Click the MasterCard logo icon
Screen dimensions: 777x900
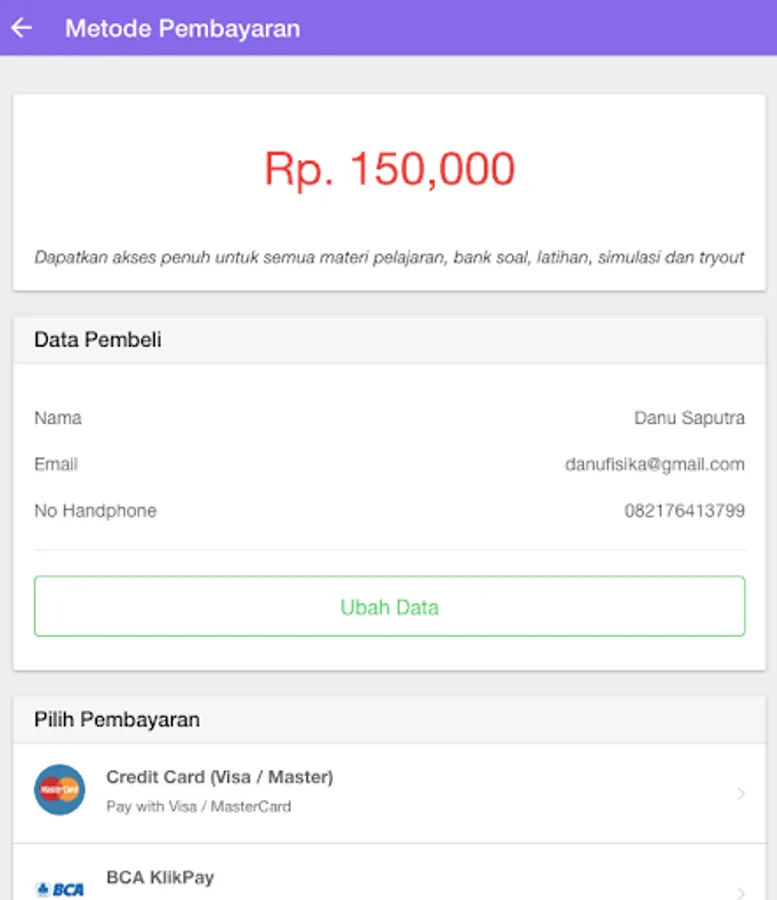coord(60,790)
